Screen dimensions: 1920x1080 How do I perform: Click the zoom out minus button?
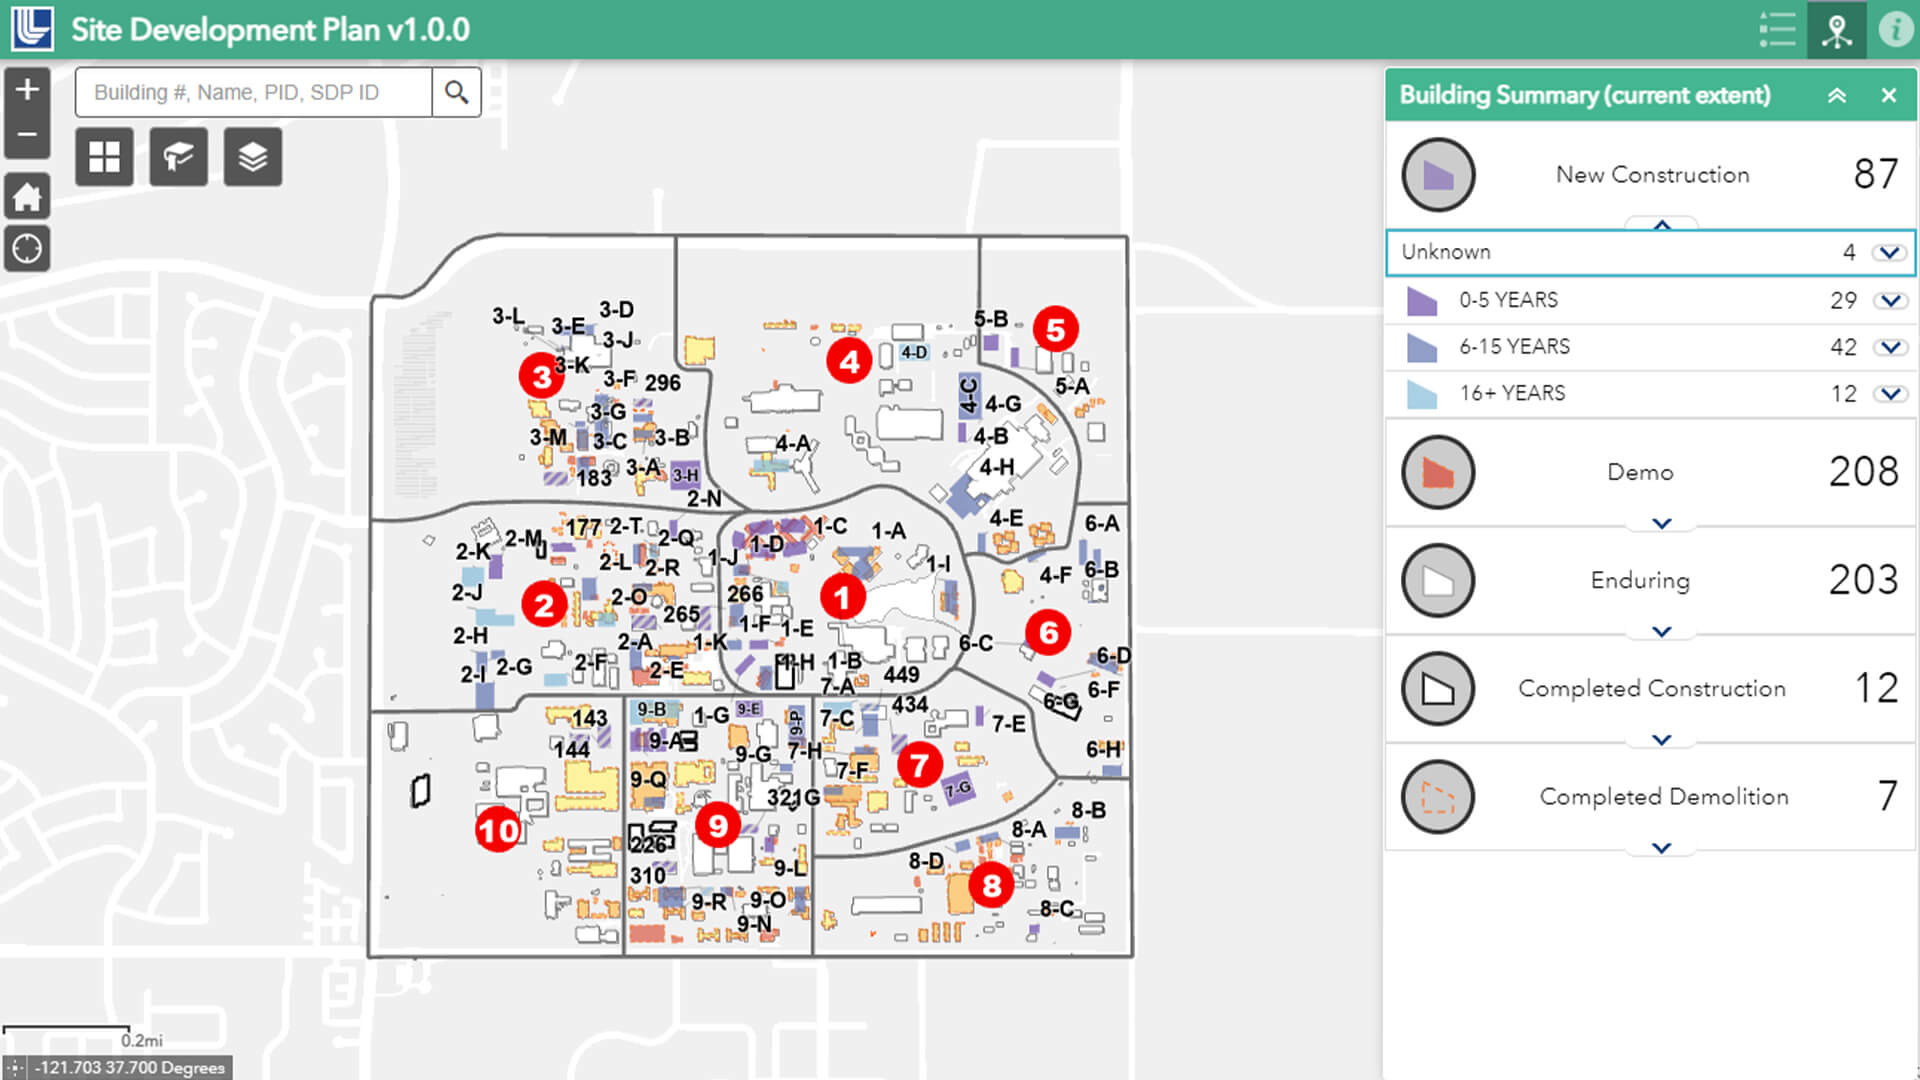[x=27, y=135]
